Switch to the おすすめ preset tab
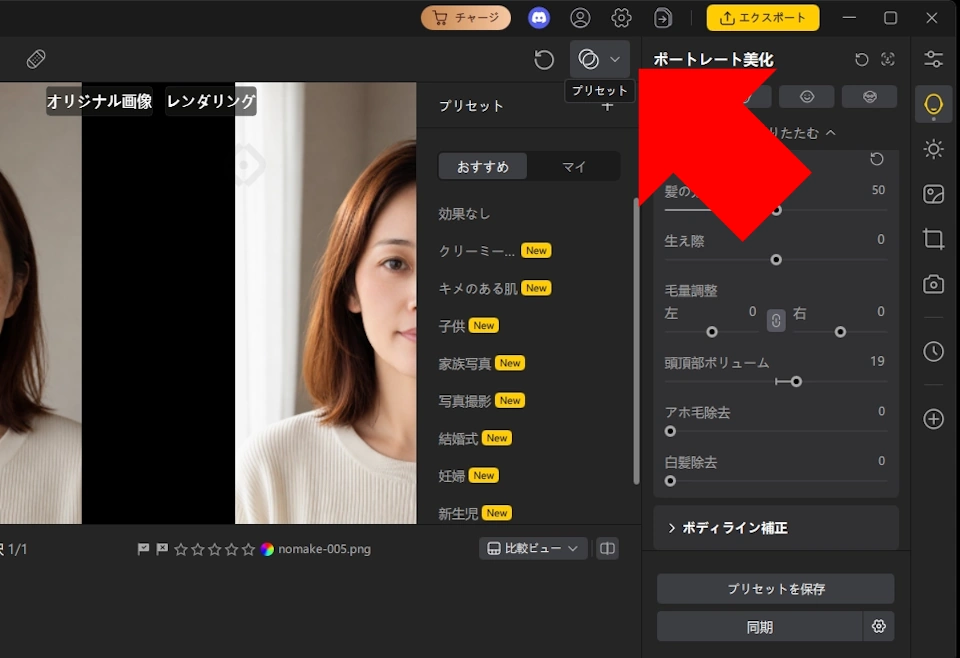Viewport: 960px width, 658px height. pos(482,166)
